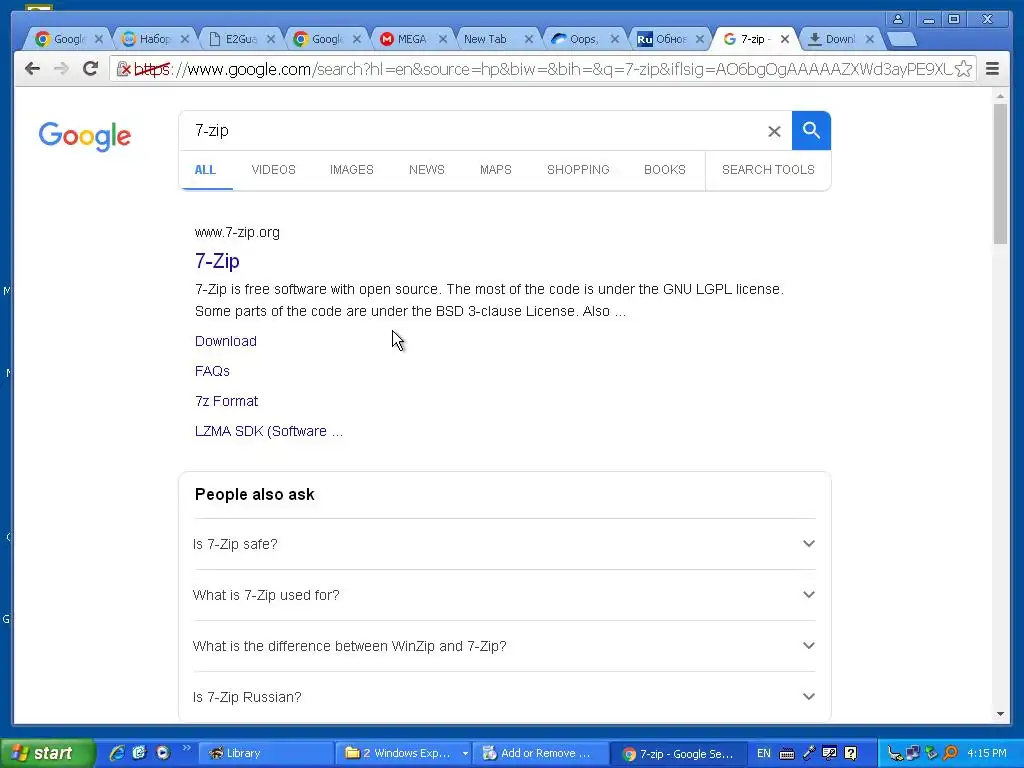The width and height of the screenshot is (1024, 768).
Task: Open Add or Remove taskbar button
Action: tap(541, 753)
